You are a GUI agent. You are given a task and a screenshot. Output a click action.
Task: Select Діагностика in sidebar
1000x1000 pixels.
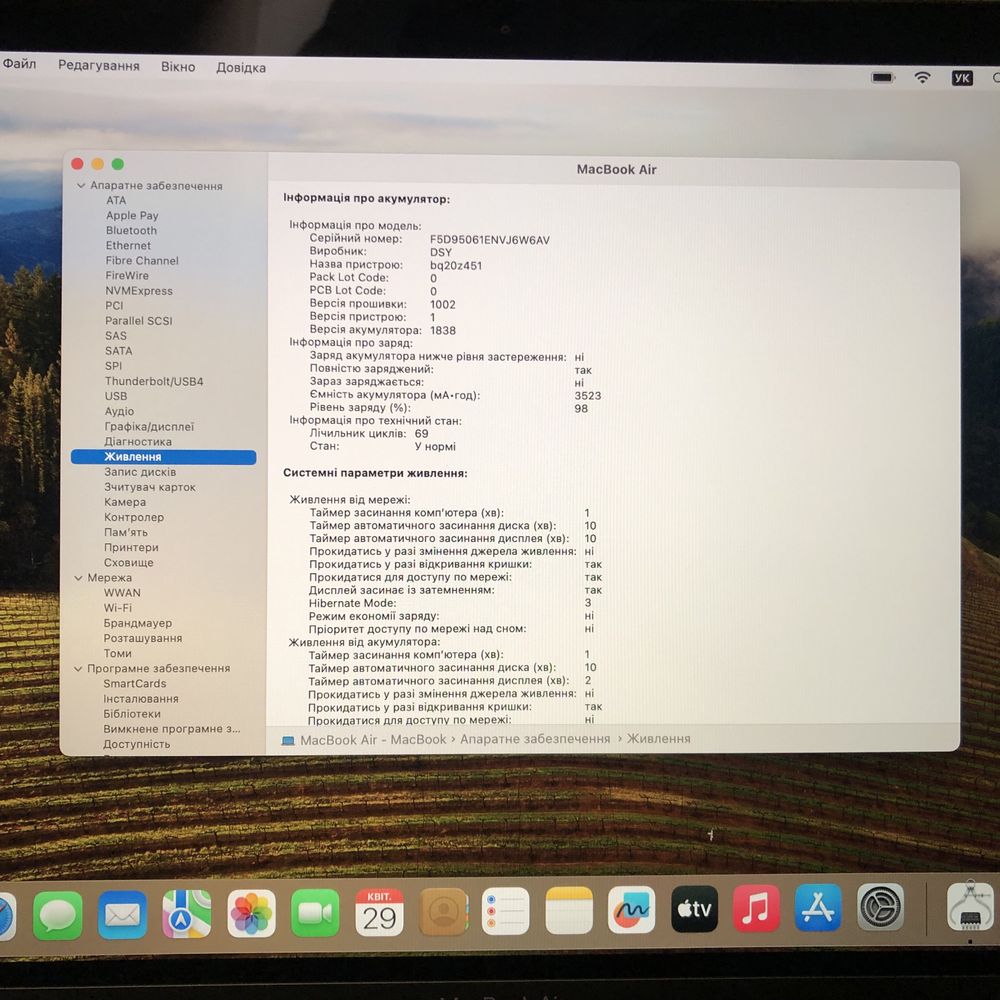click(x=138, y=442)
